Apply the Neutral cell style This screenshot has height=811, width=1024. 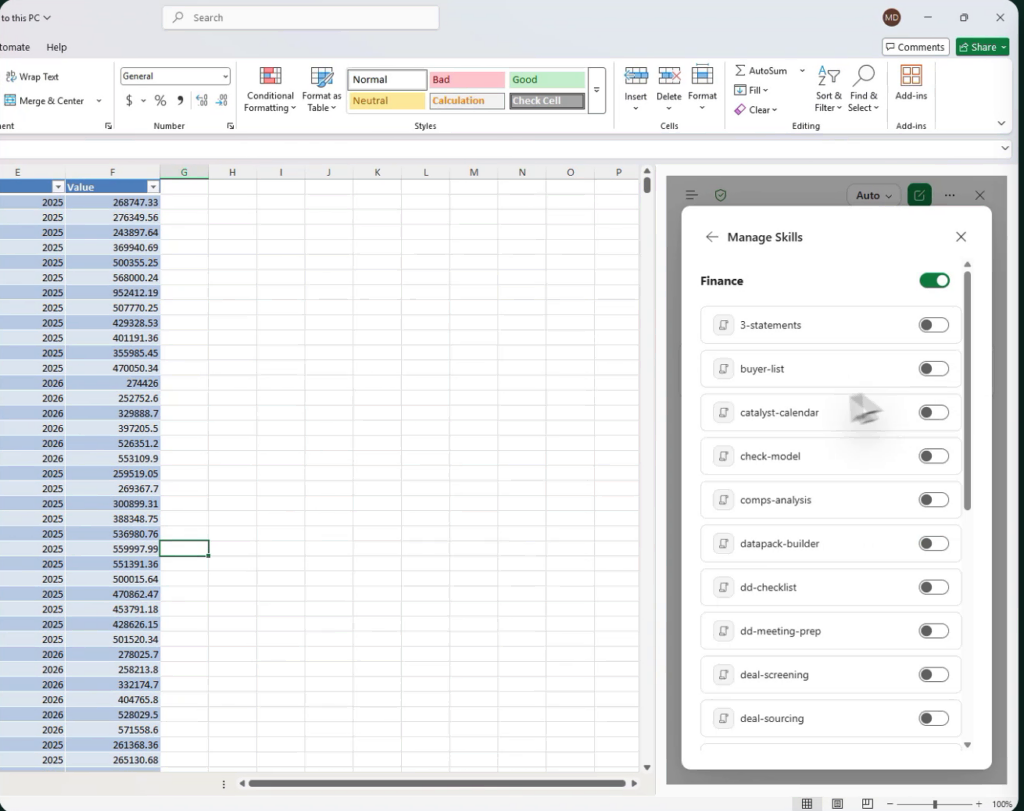click(387, 101)
